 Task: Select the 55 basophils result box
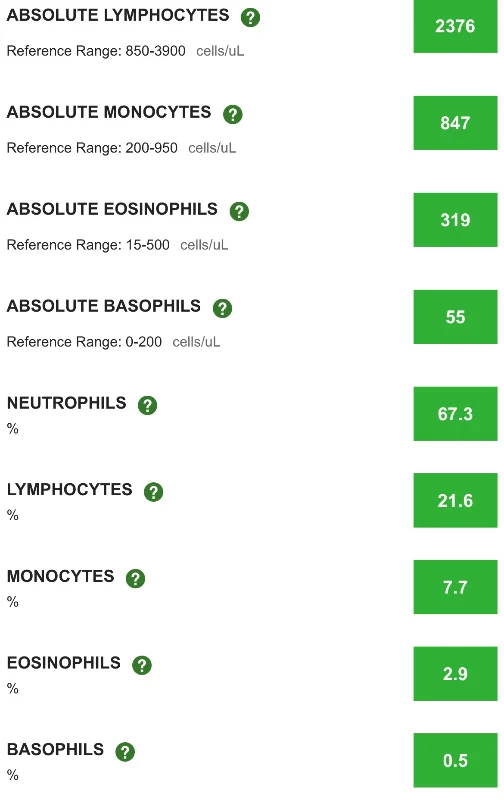[455, 317]
